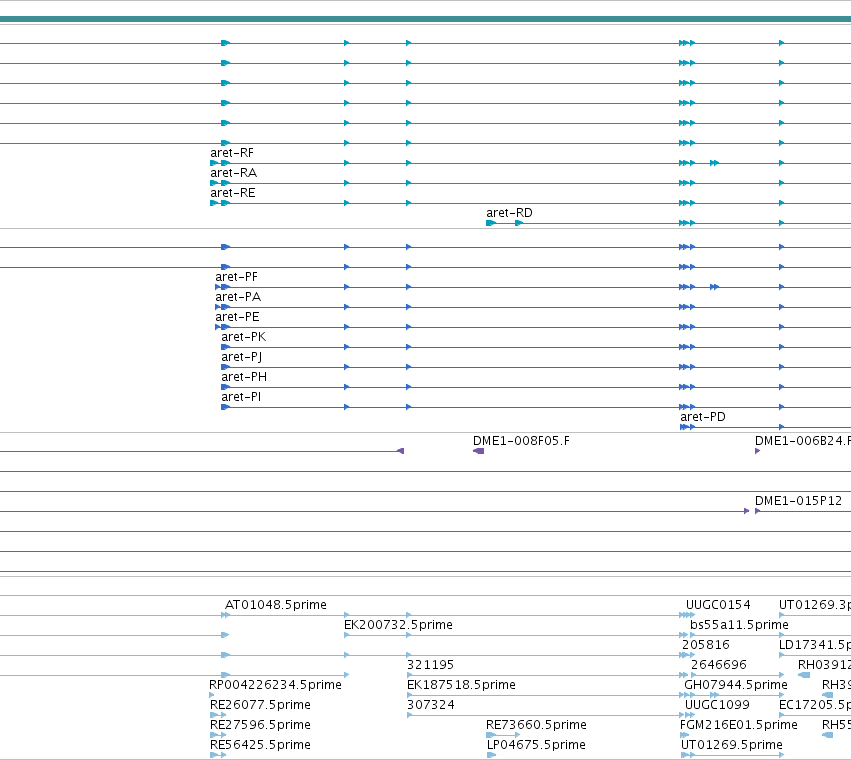The width and height of the screenshot is (851, 760).
Task: Select the aret-PI protein label
Action: [240, 397]
